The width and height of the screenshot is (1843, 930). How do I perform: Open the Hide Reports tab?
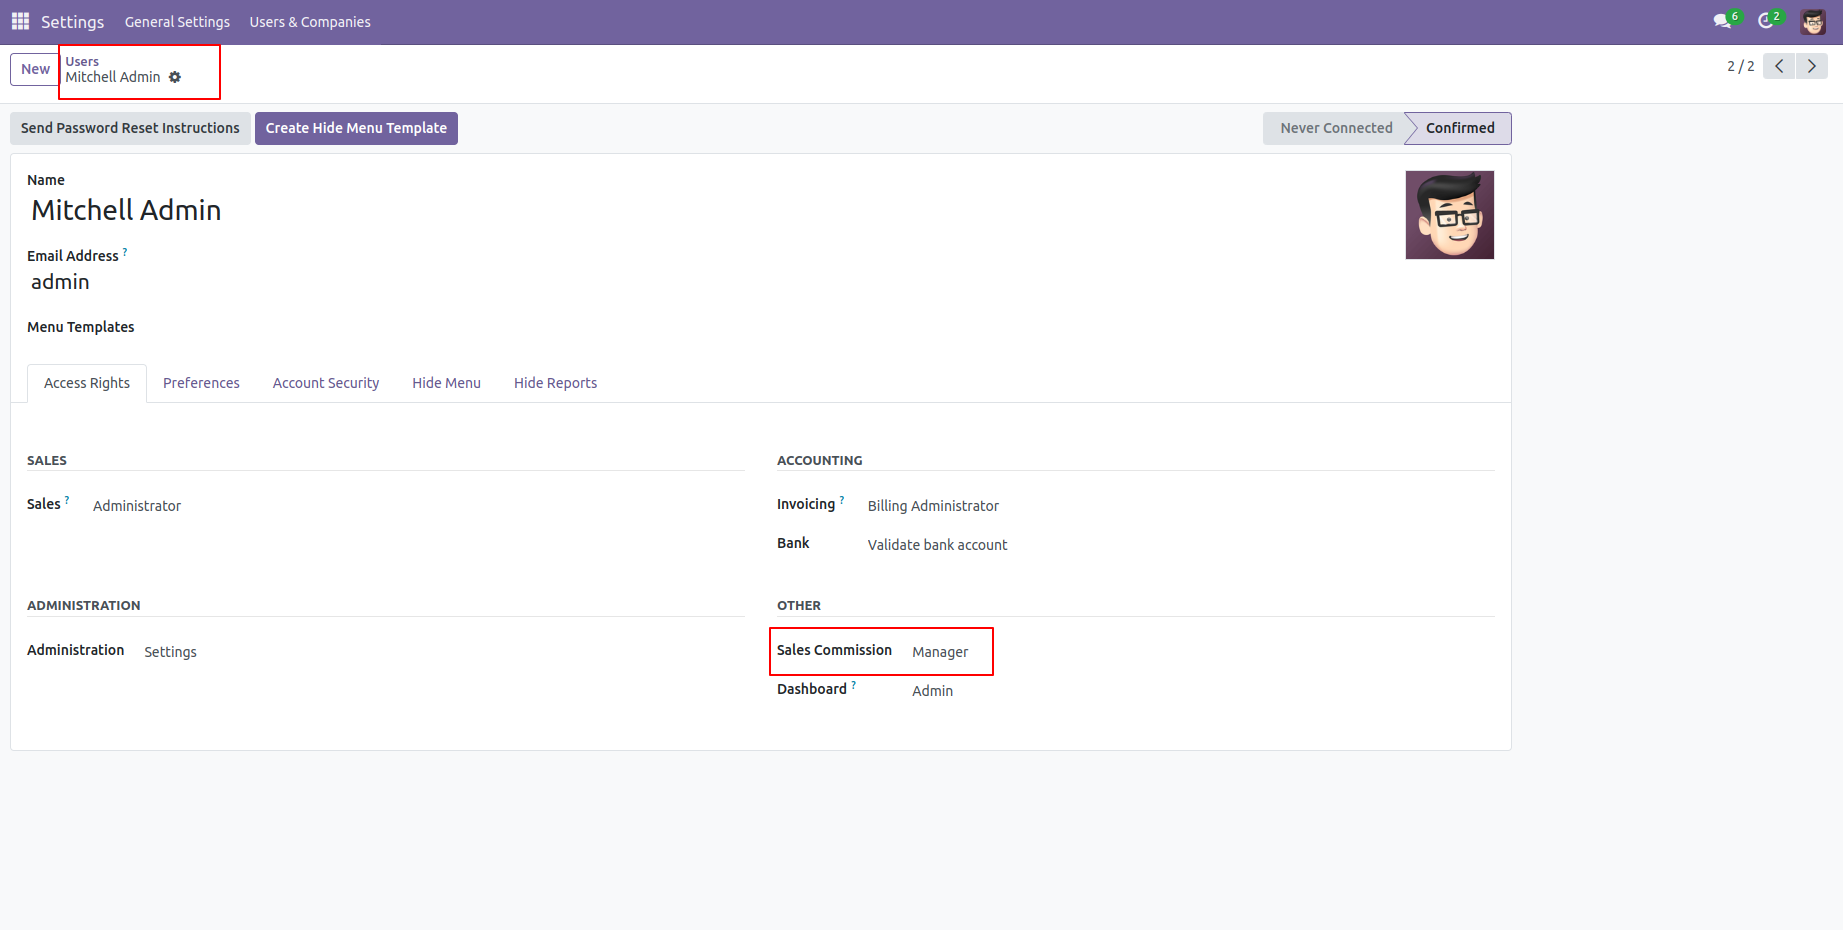click(x=555, y=383)
